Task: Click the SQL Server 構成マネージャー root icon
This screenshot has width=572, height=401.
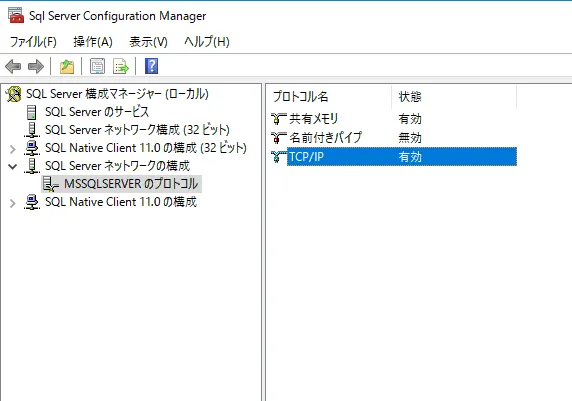Action: click(x=14, y=94)
